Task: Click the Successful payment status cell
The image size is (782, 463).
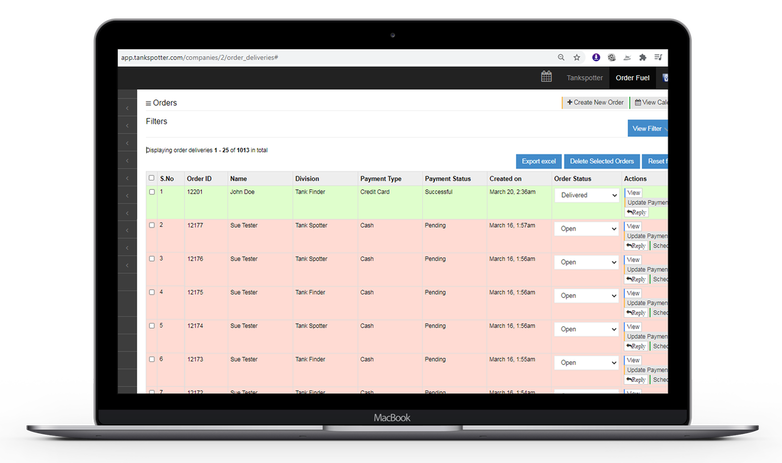Action: click(x=438, y=192)
